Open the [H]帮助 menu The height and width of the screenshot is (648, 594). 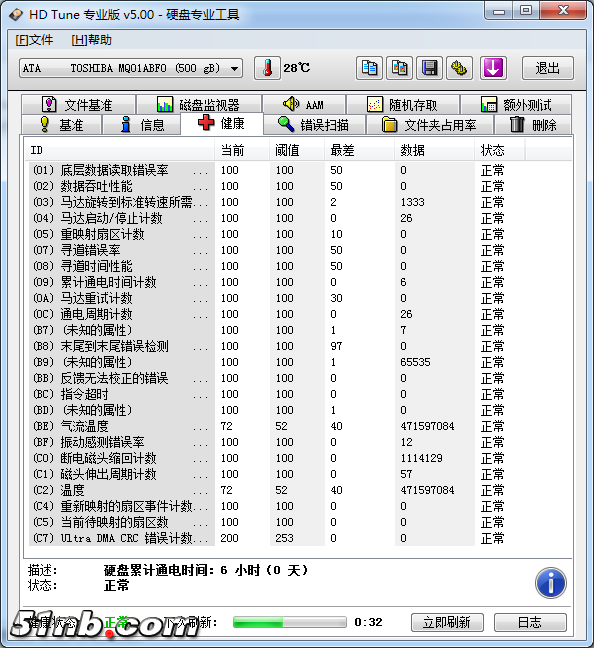click(91, 40)
